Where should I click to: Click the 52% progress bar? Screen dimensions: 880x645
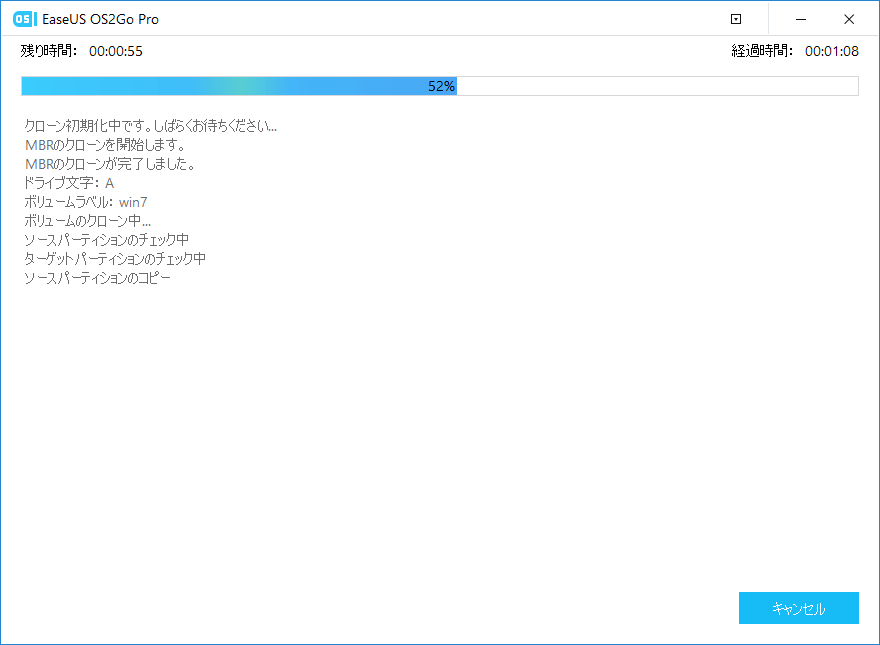point(440,86)
